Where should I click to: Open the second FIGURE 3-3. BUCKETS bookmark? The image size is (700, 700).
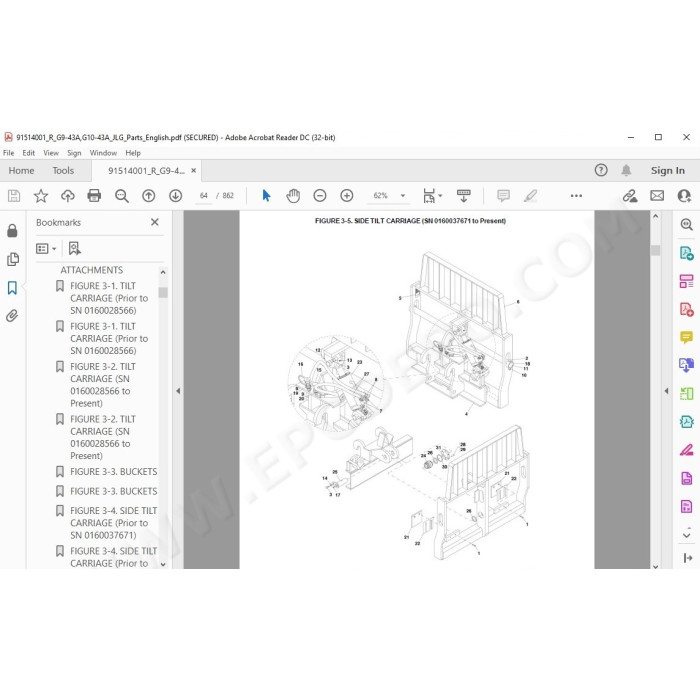tap(113, 491)
